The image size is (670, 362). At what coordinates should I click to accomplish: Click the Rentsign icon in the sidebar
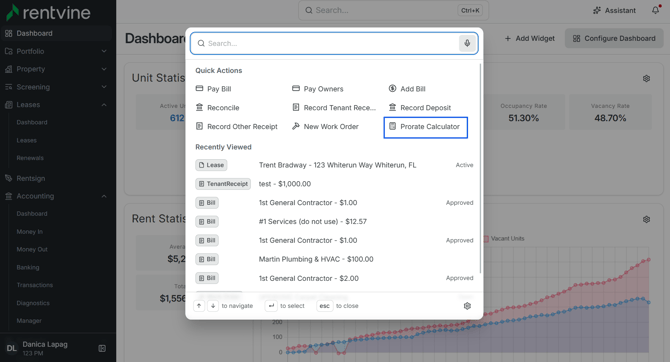(9, 178)
